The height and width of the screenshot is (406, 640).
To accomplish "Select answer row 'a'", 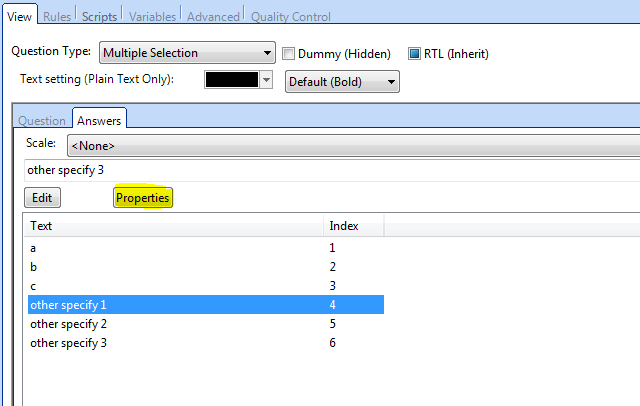I will (x=206, y=248).
